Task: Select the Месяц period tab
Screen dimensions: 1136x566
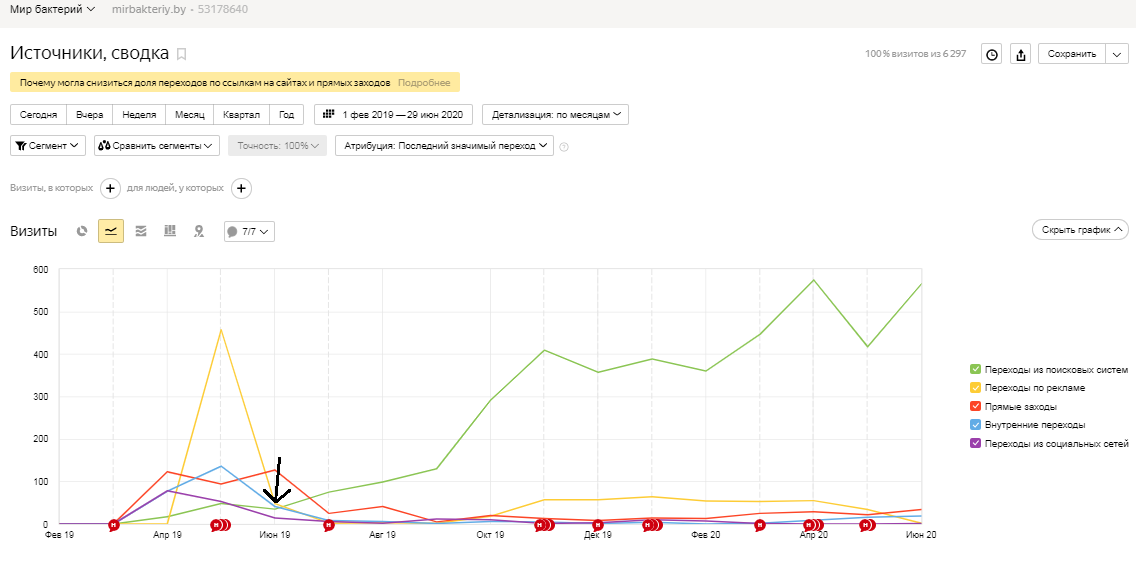Action: coord(190,115)
